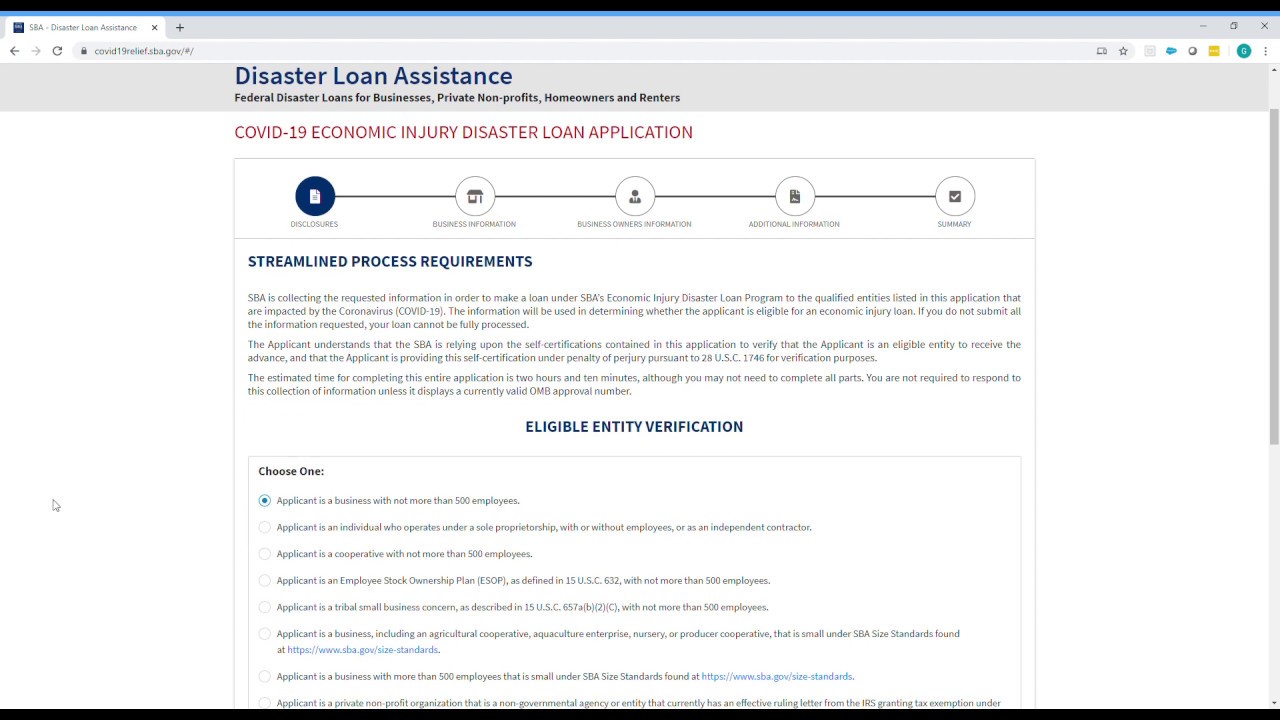Open a new browser tab
The image size is (1280, 720).
[x=180, y=28]
